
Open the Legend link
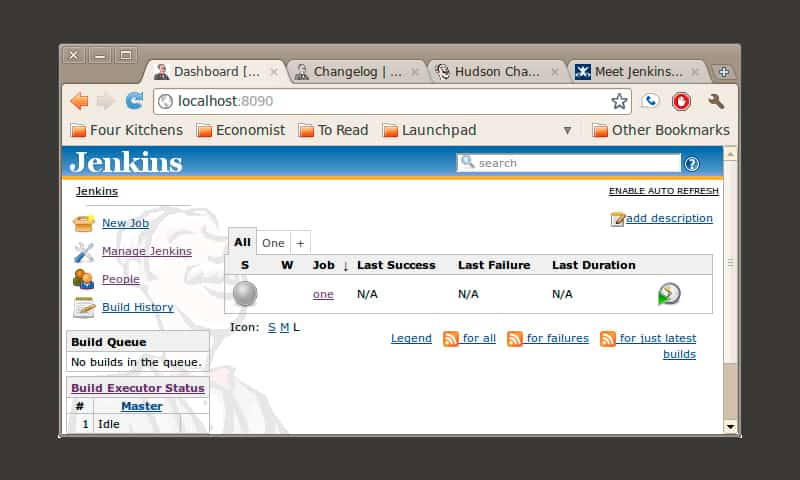point(411,338)
